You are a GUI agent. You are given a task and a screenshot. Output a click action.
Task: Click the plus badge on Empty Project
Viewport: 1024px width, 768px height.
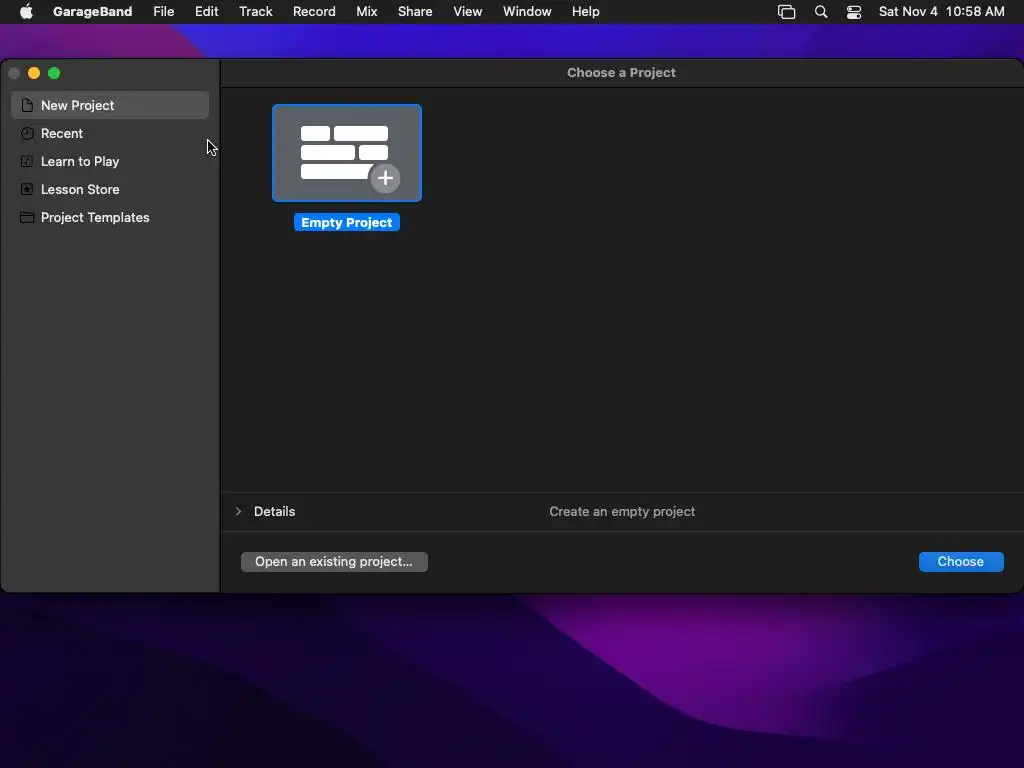(x=385, y=178)
